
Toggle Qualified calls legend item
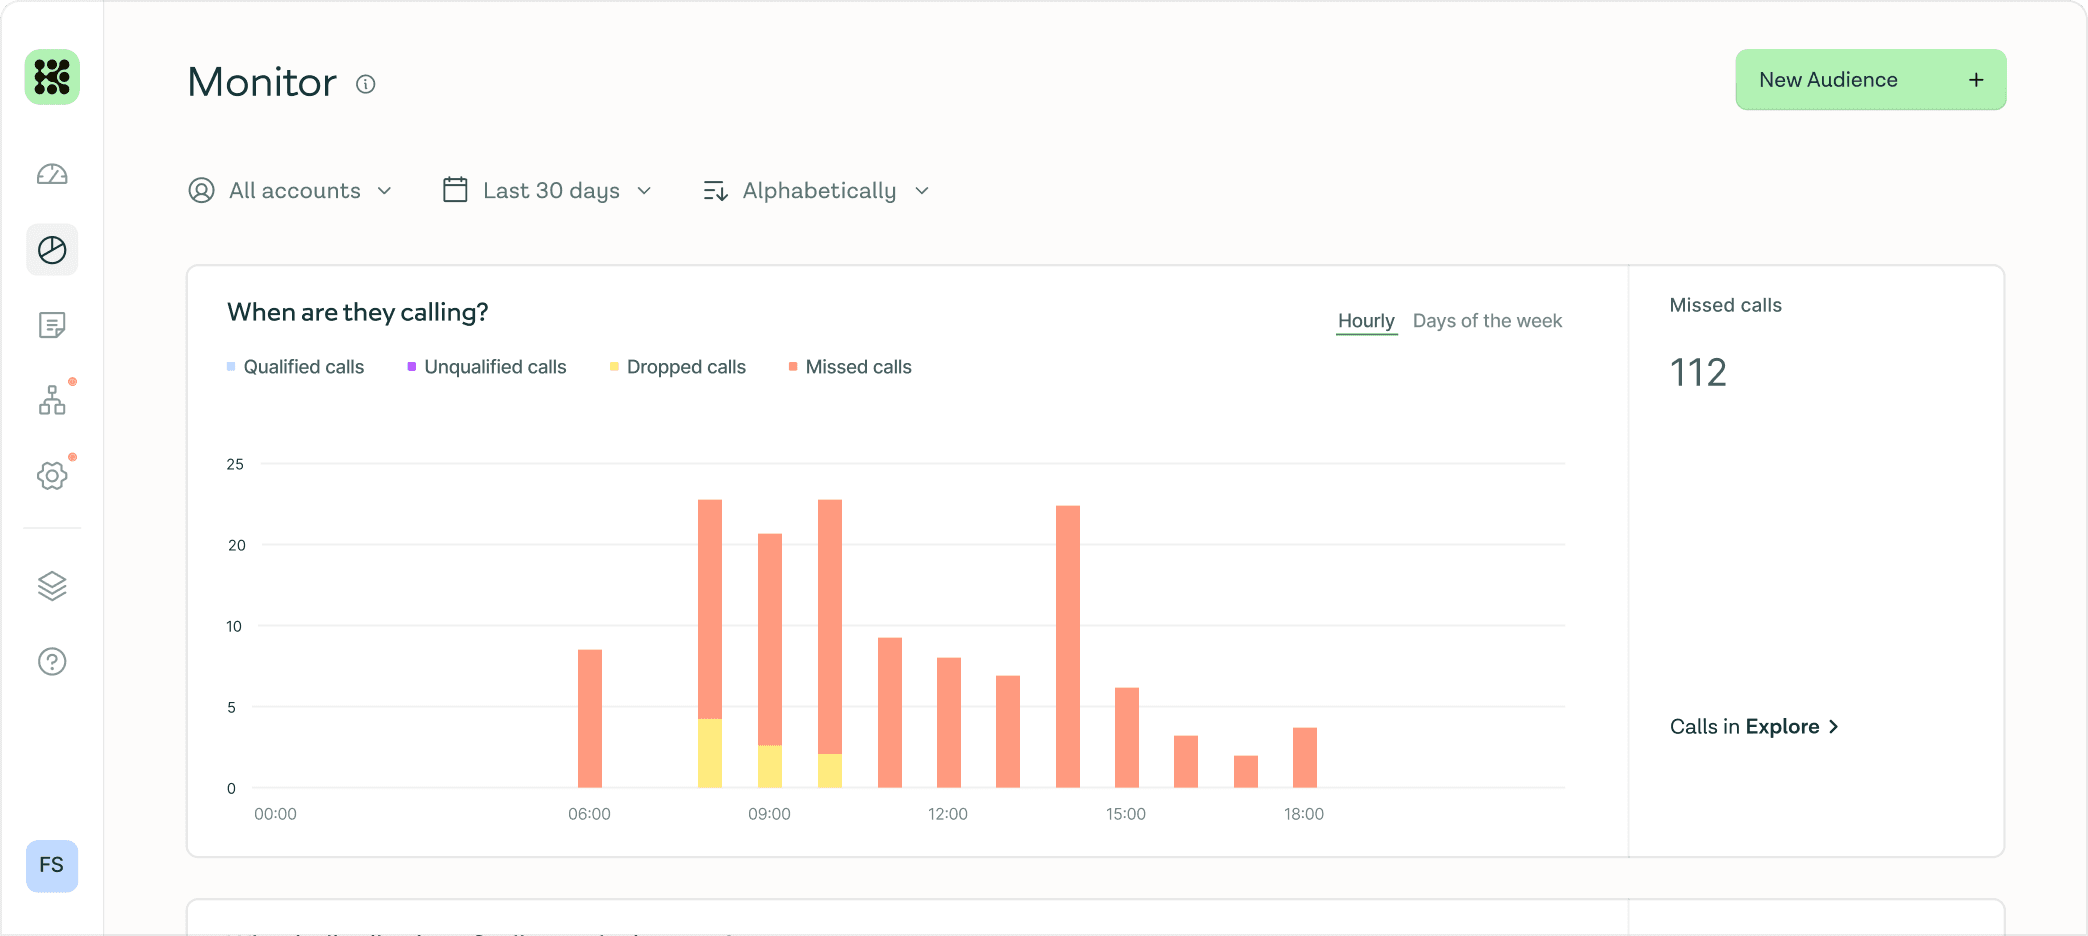tap(296, 367)
